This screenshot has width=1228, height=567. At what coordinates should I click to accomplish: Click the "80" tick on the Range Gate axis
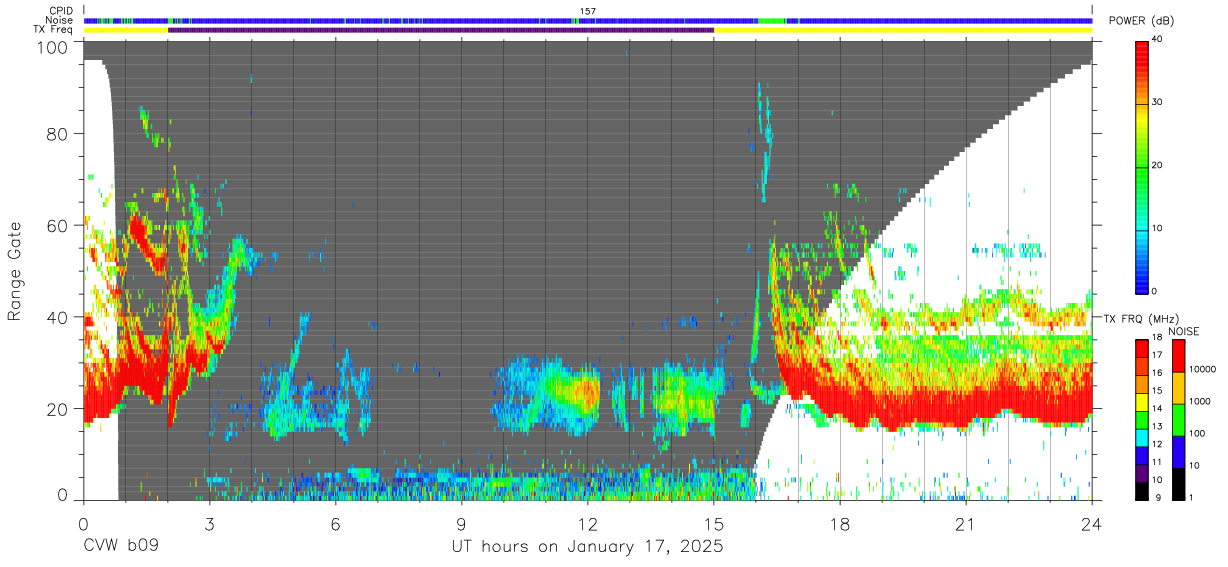(x=59, y=134)
